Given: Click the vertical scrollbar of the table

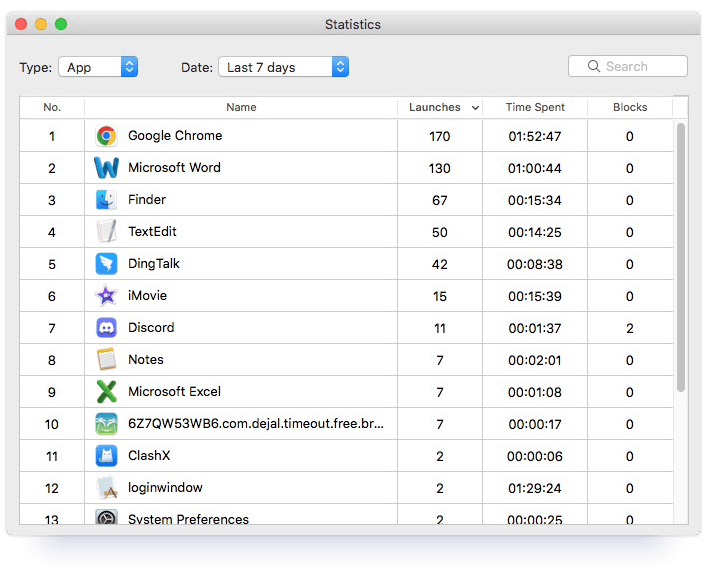Looking at the screenshot, I should point(681,257).
